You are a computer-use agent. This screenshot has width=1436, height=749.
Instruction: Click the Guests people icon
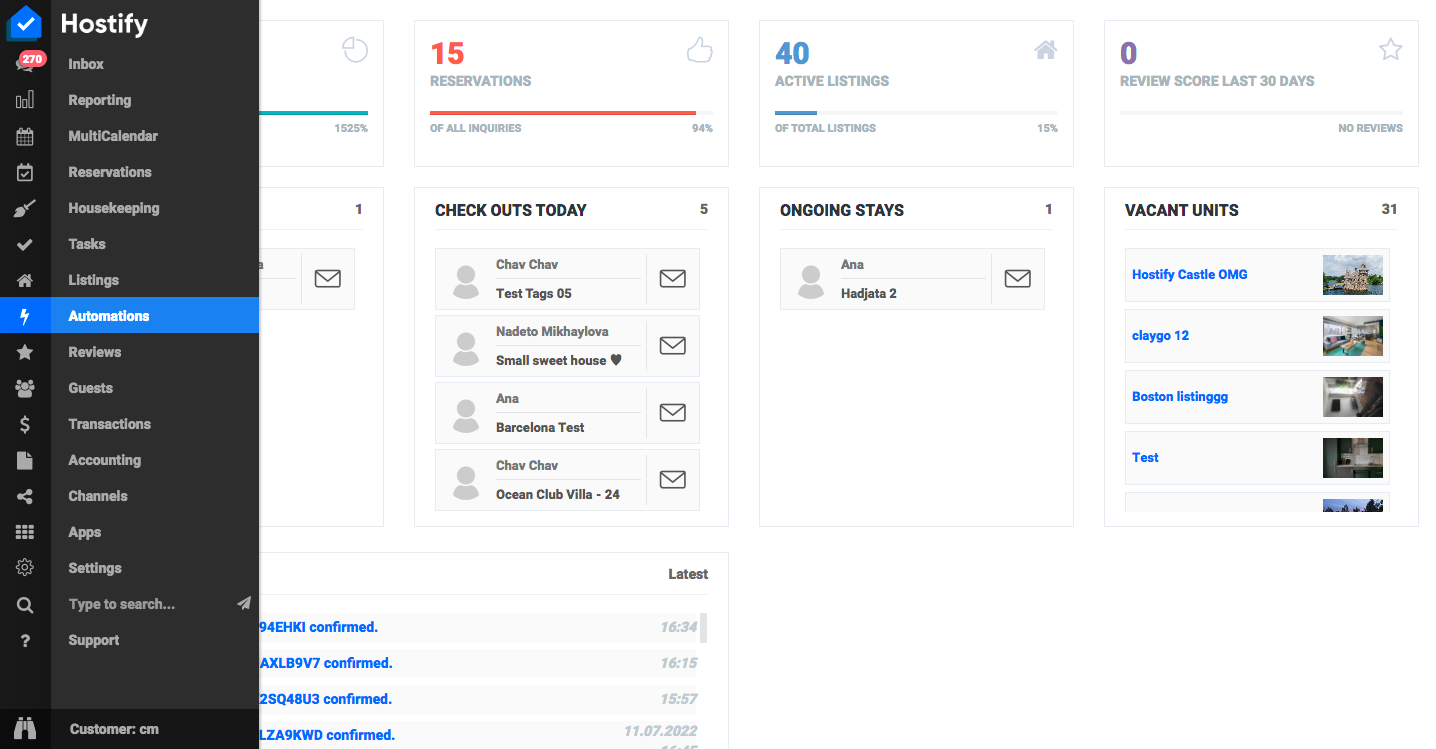pyautogui.click(x=25, y=388)
